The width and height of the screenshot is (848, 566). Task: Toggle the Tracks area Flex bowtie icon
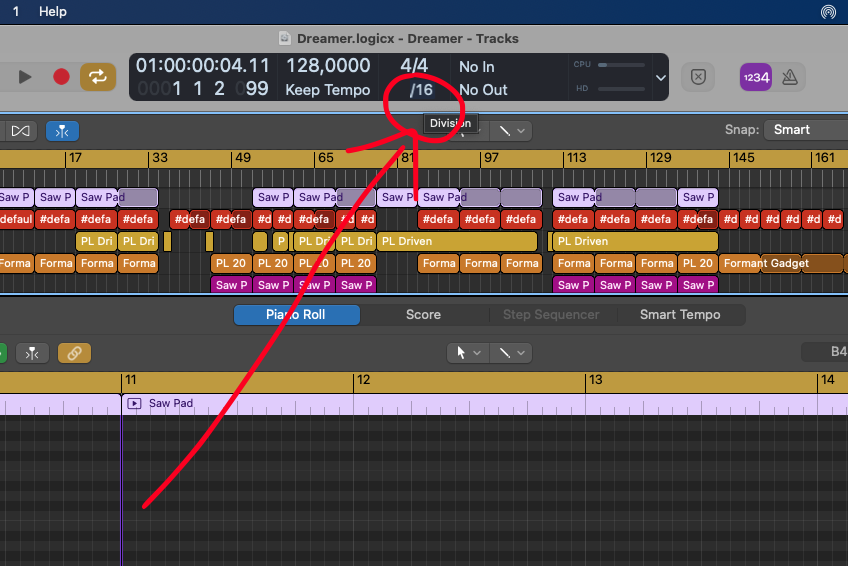[21, 131]
